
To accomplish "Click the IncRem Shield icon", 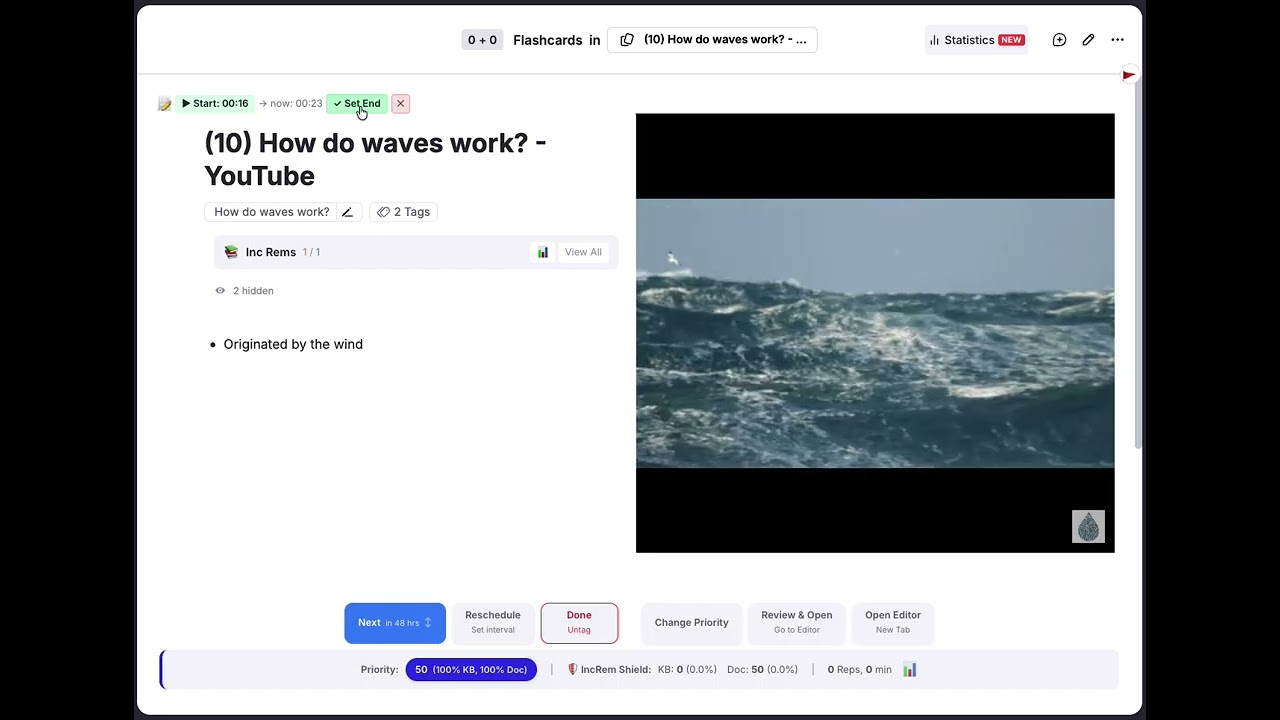I will coord(573,670).
